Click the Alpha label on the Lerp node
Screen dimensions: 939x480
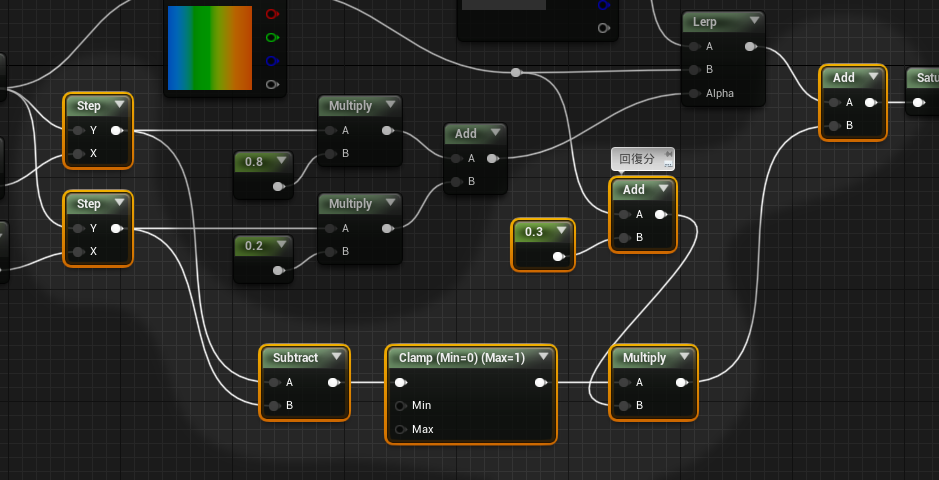click(x=720, y=93)
